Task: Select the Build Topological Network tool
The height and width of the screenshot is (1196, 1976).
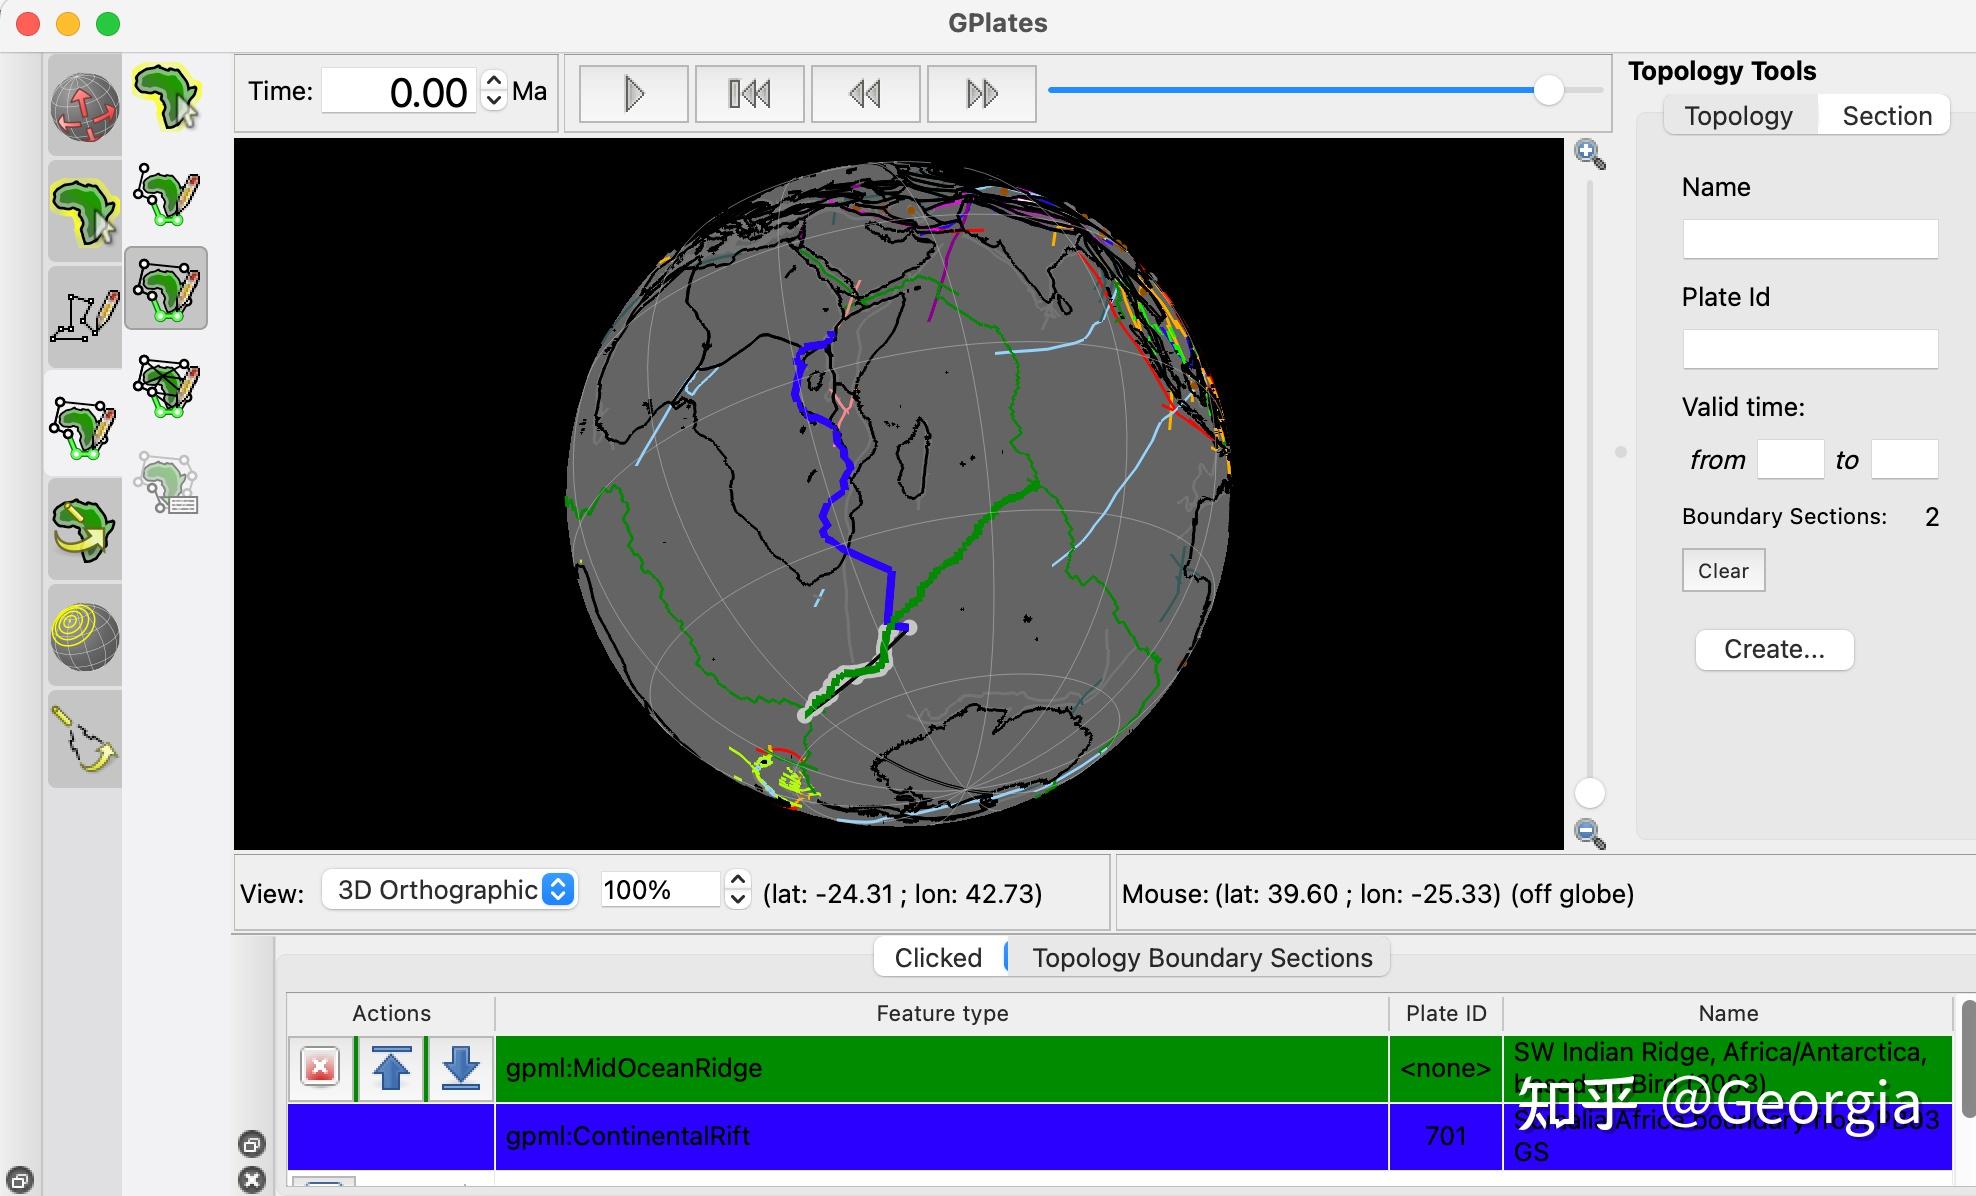Action: click(166, 385)
